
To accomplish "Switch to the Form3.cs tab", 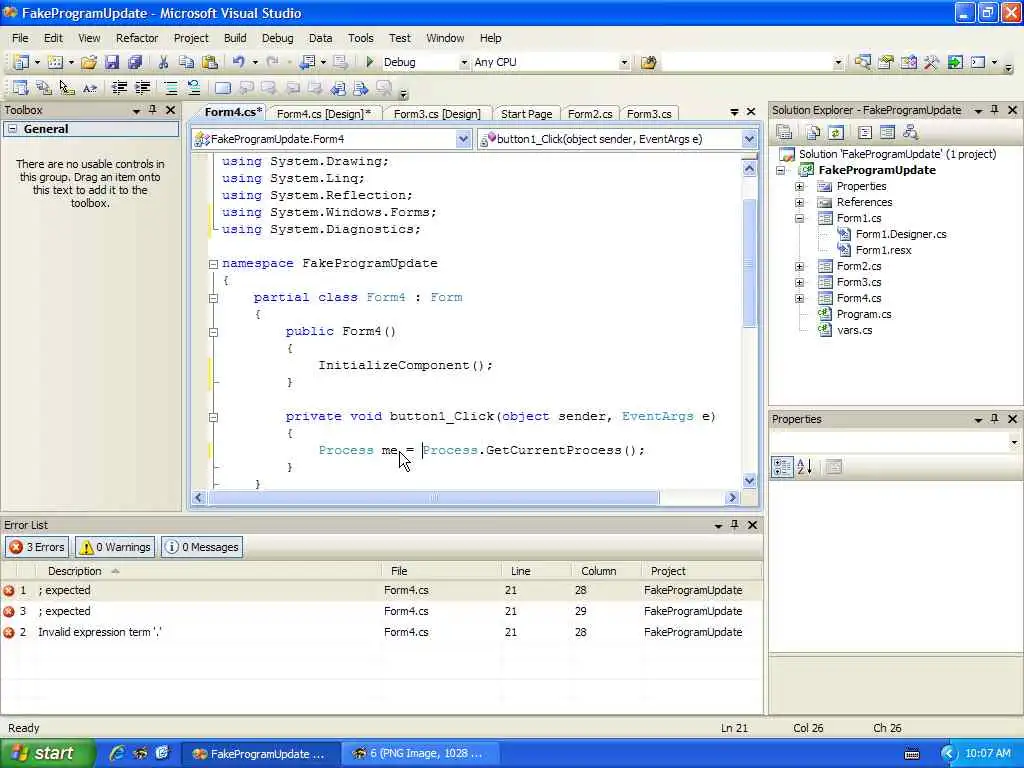I will click(x=649, y=114).
